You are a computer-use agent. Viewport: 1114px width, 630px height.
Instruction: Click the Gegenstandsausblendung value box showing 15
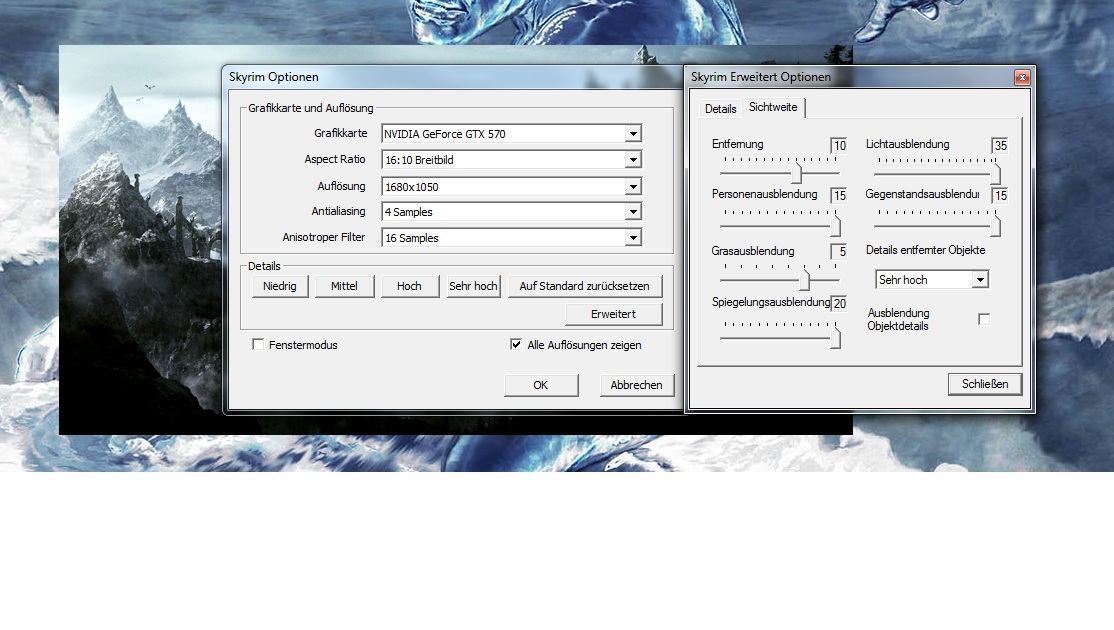[1000, 195]
